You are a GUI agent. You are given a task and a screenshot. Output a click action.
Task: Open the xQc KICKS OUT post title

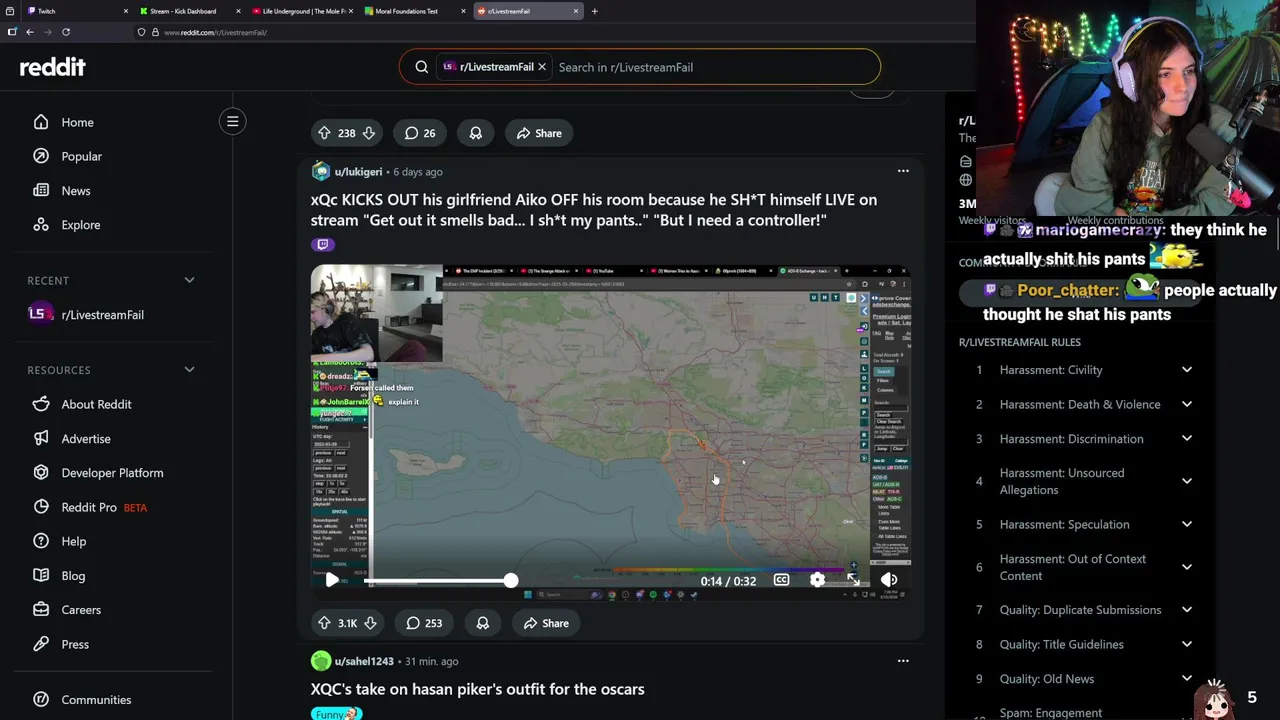pyautogui.click(x=594, y=210)
